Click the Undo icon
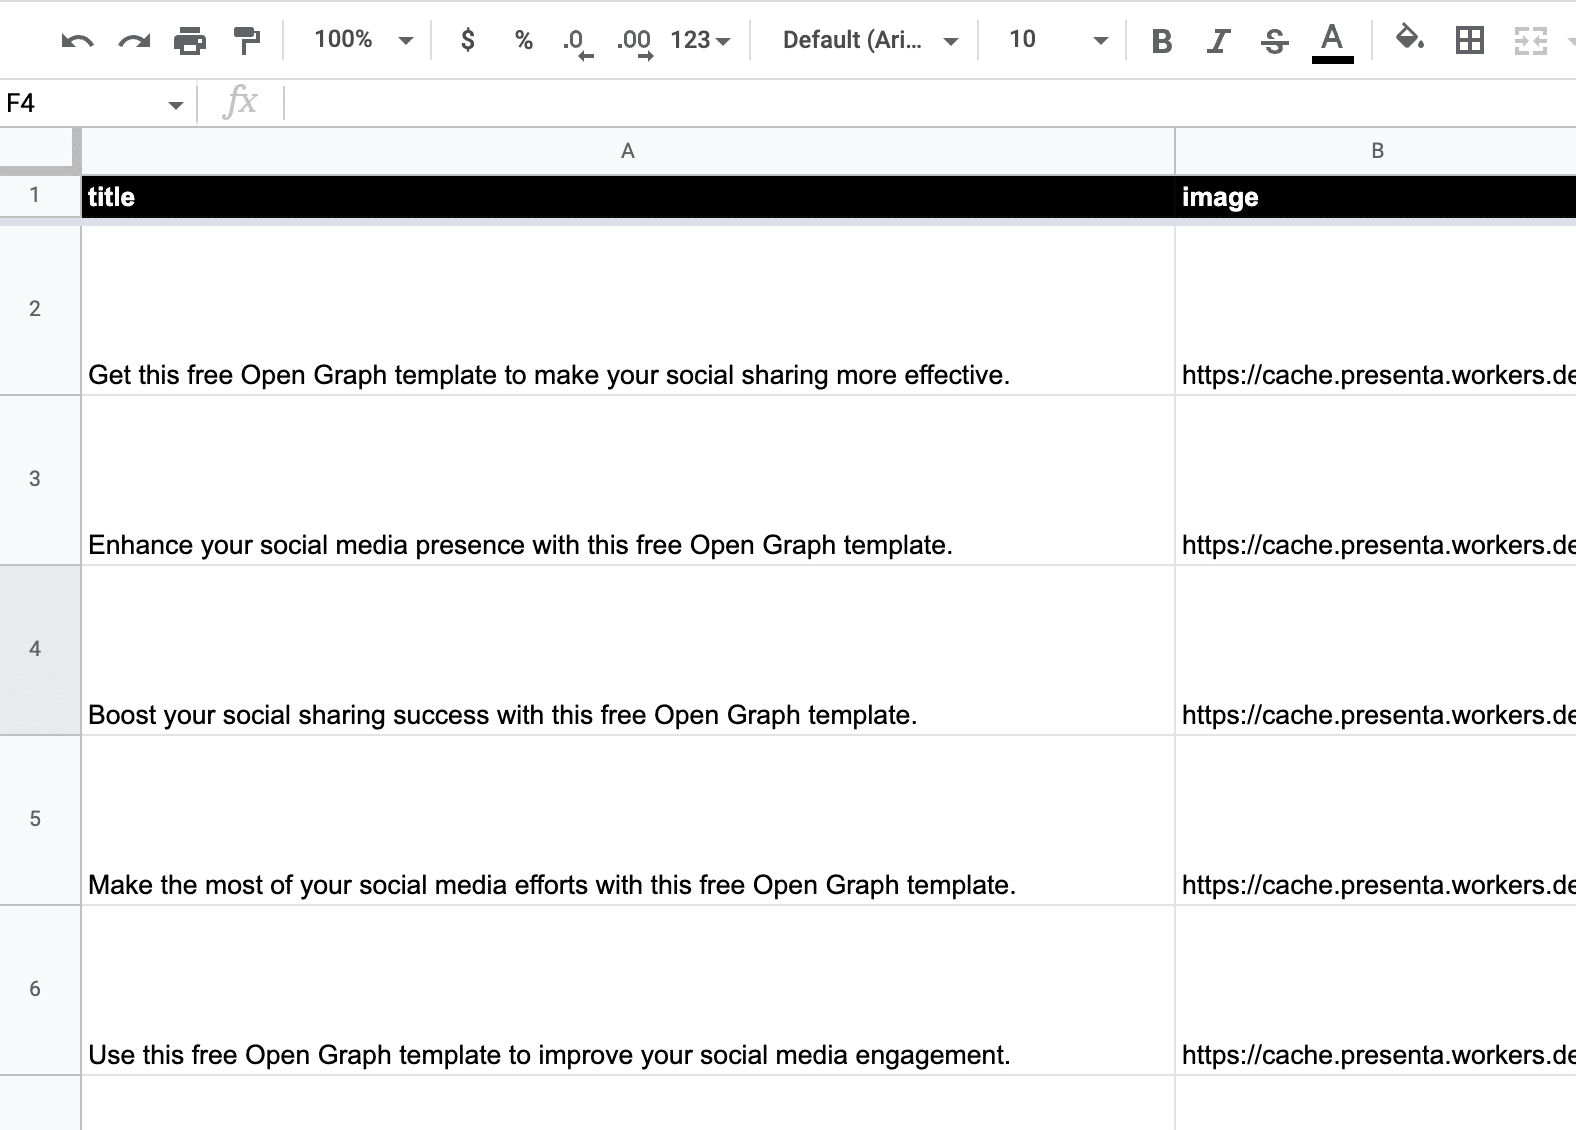Screen dimensions: 1576x1130 (x=77, y=41)
